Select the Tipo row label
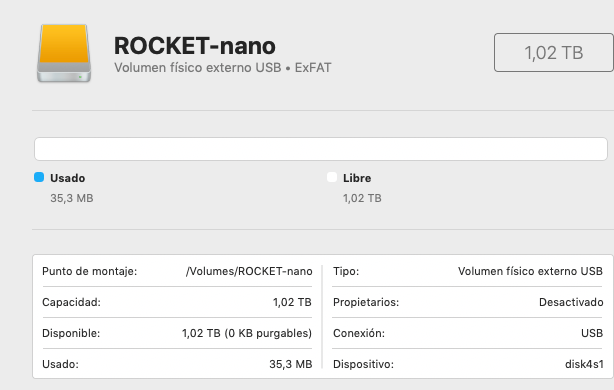614x390 pixels. (346, 271)
